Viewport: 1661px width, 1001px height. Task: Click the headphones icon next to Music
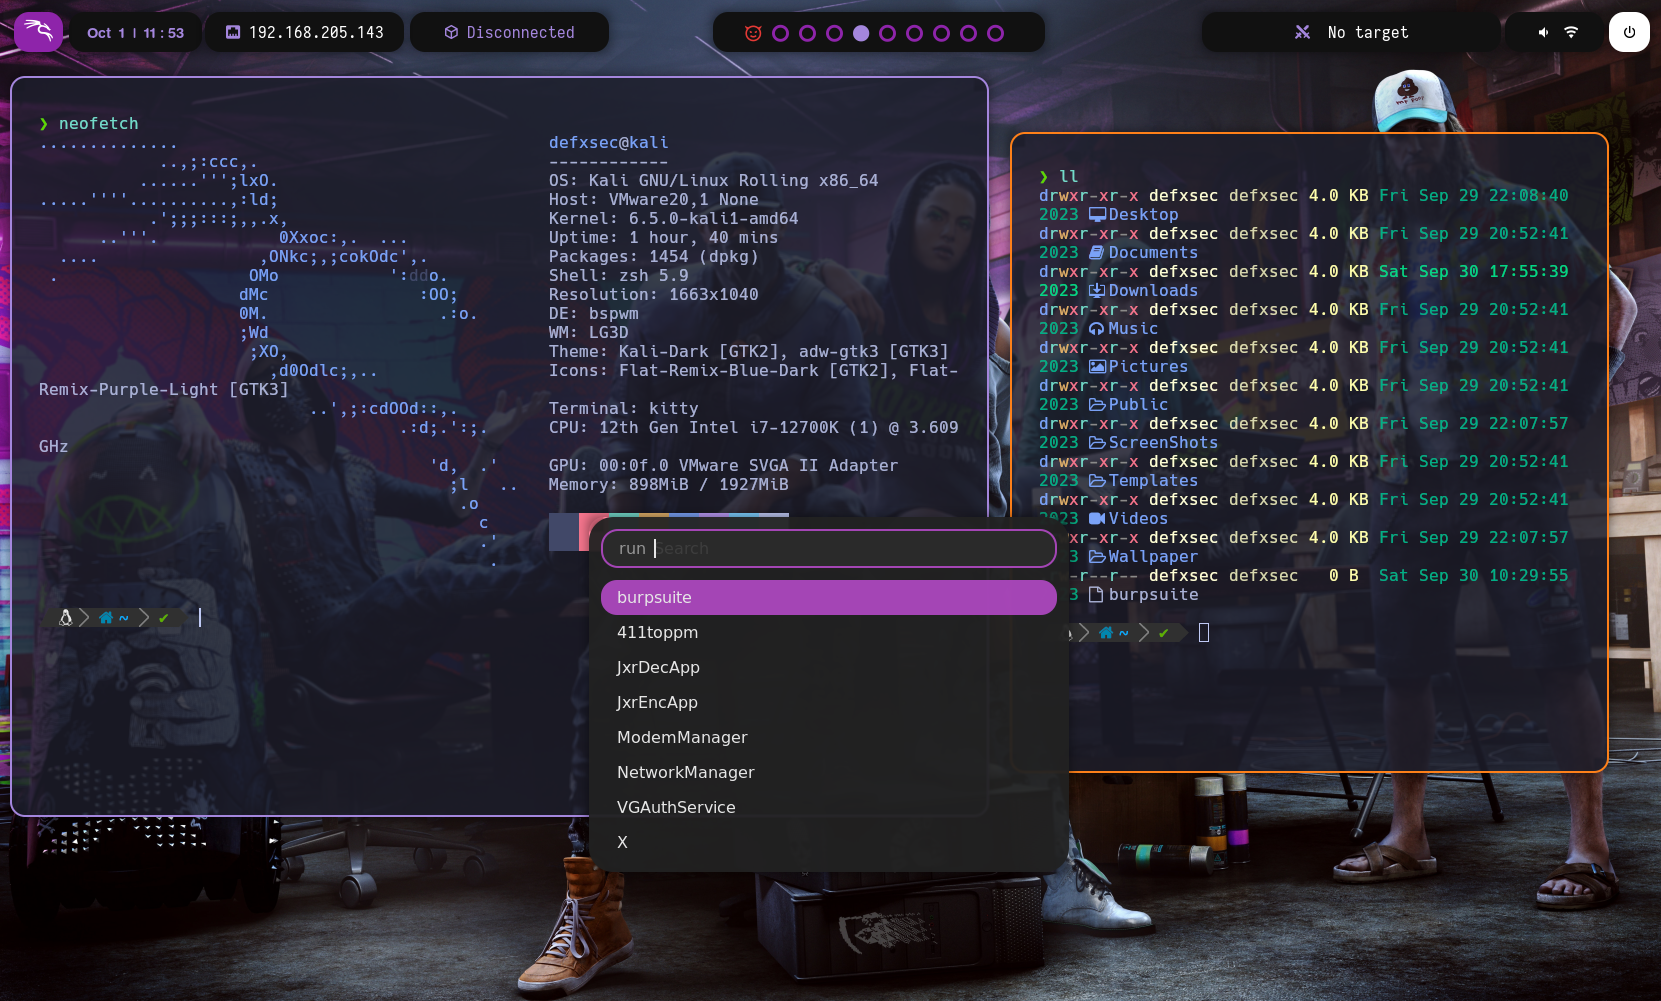click(1096, 328)
